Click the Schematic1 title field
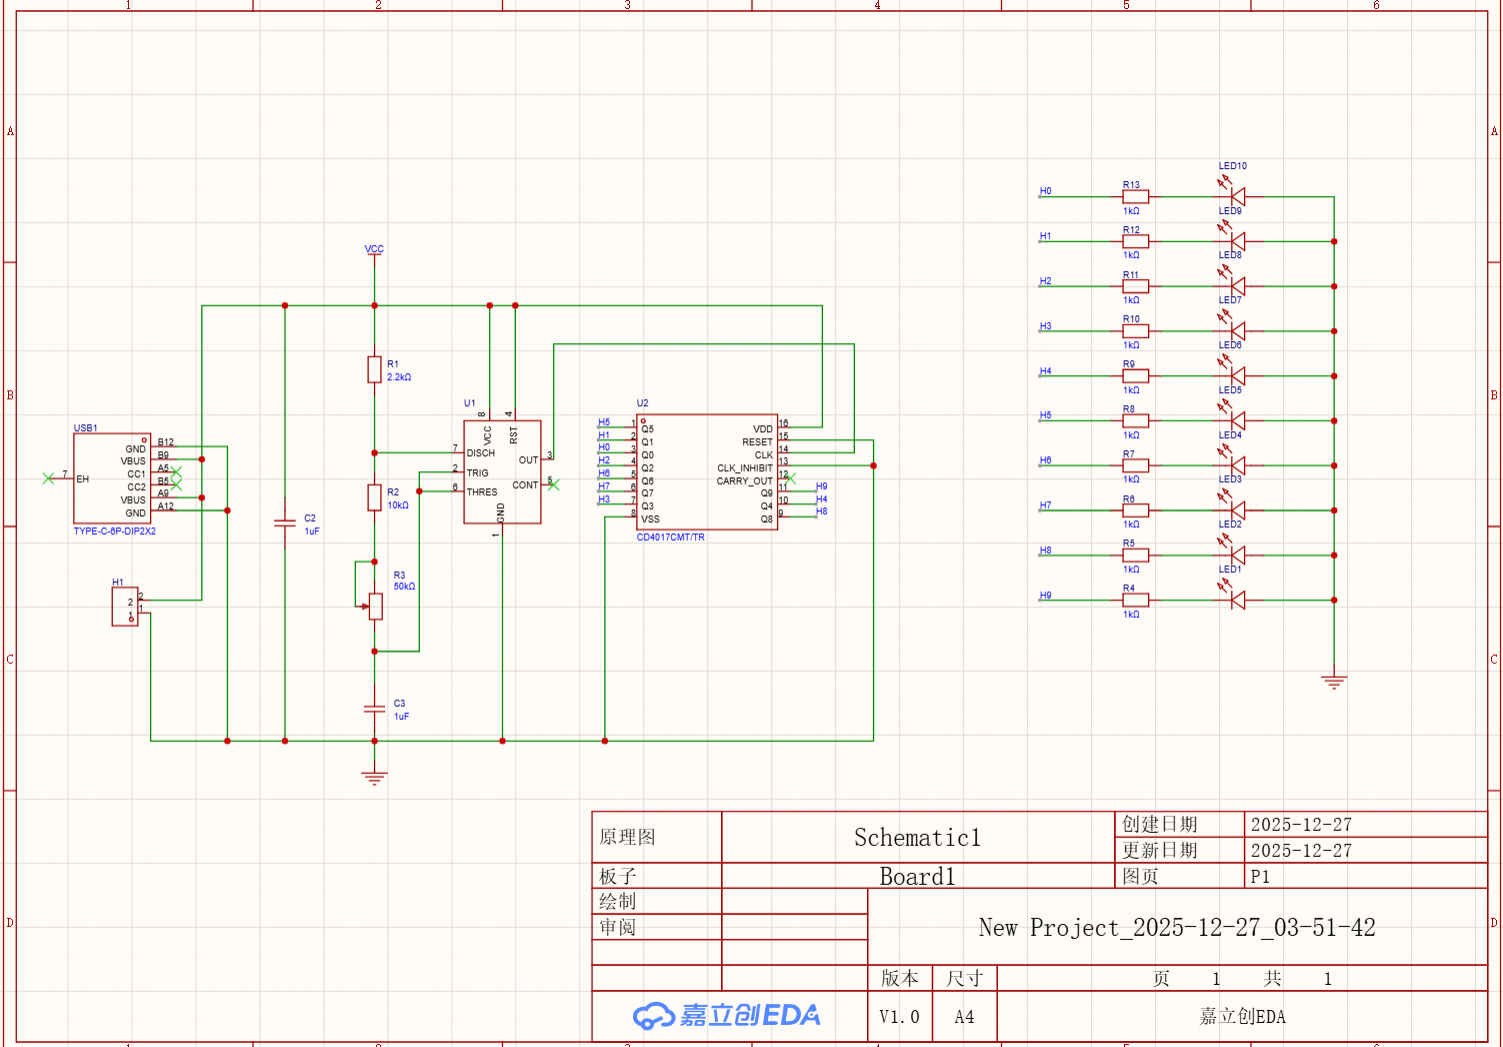1503x1047 pixels. [x=916, y=838]
